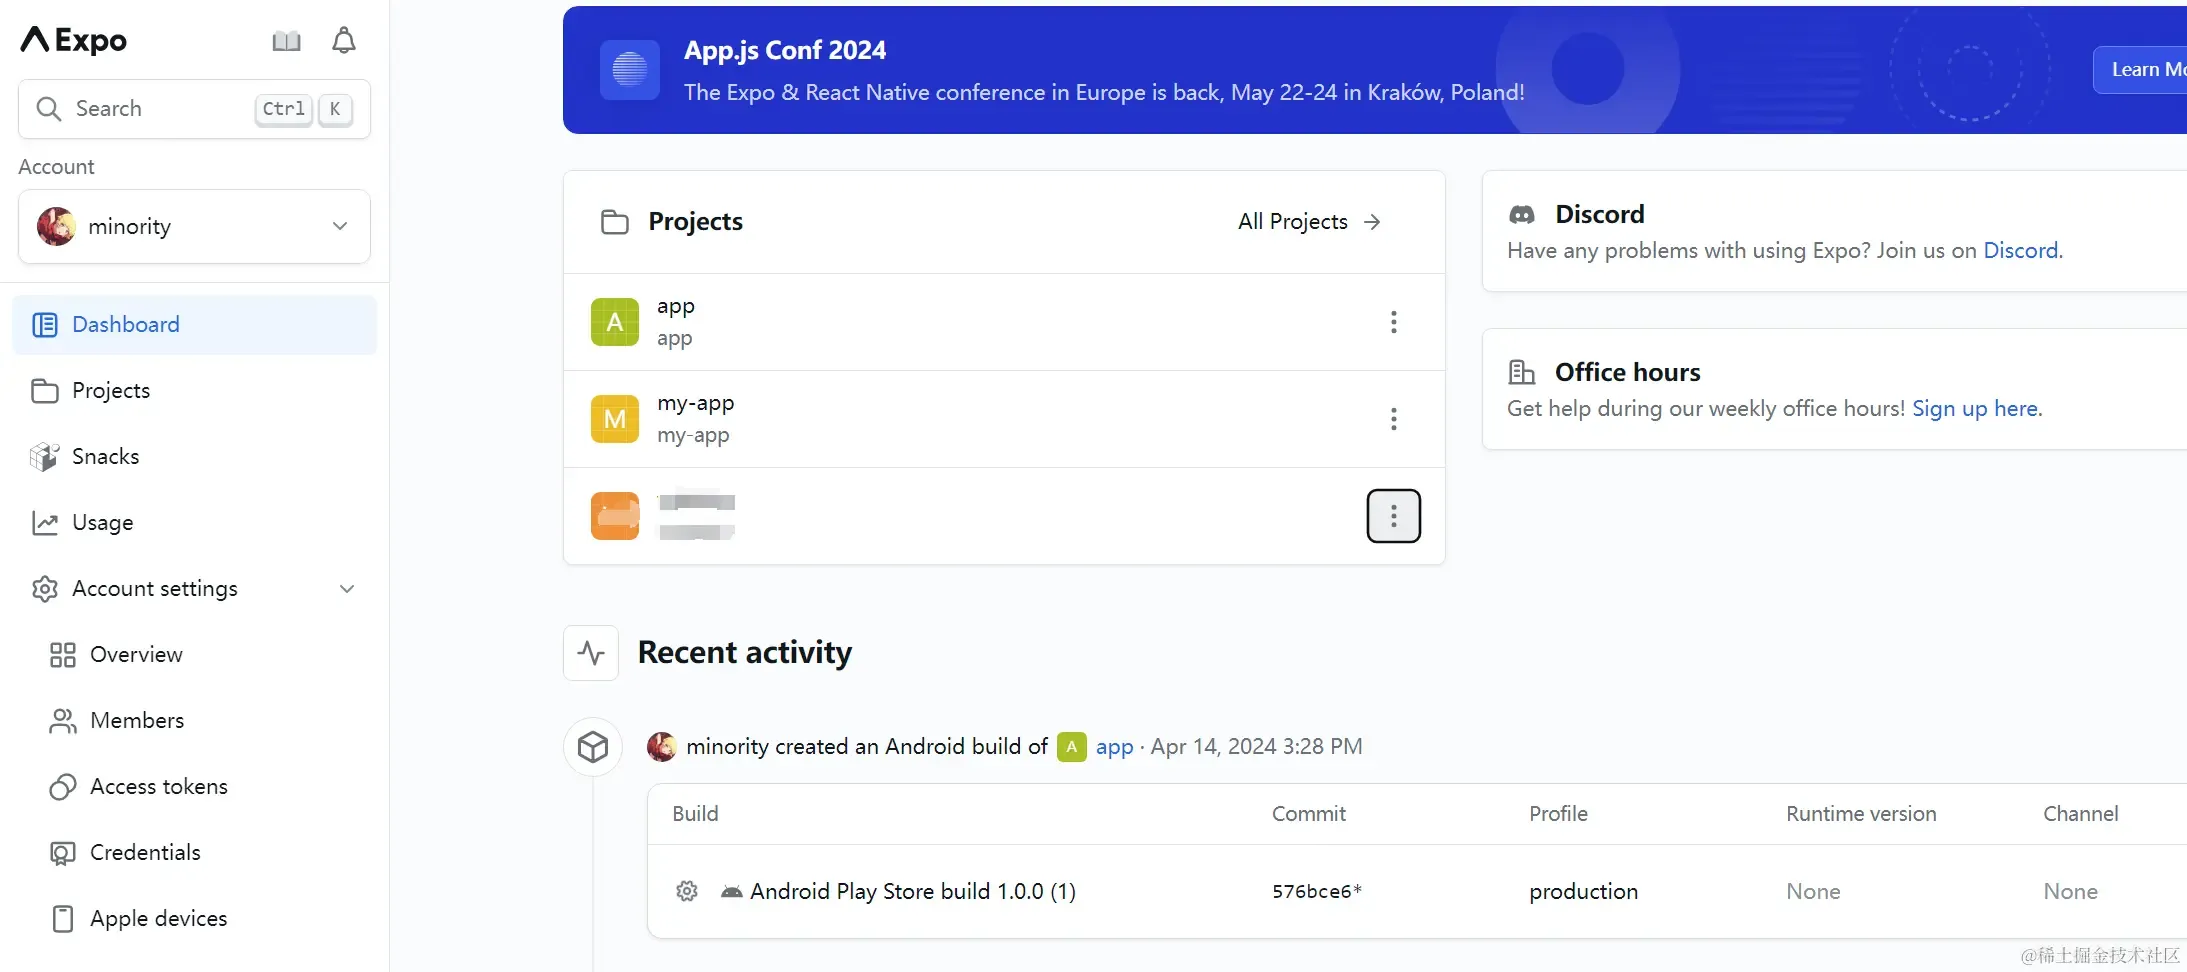Open Snacks in the sidebar

pos(194,457)
